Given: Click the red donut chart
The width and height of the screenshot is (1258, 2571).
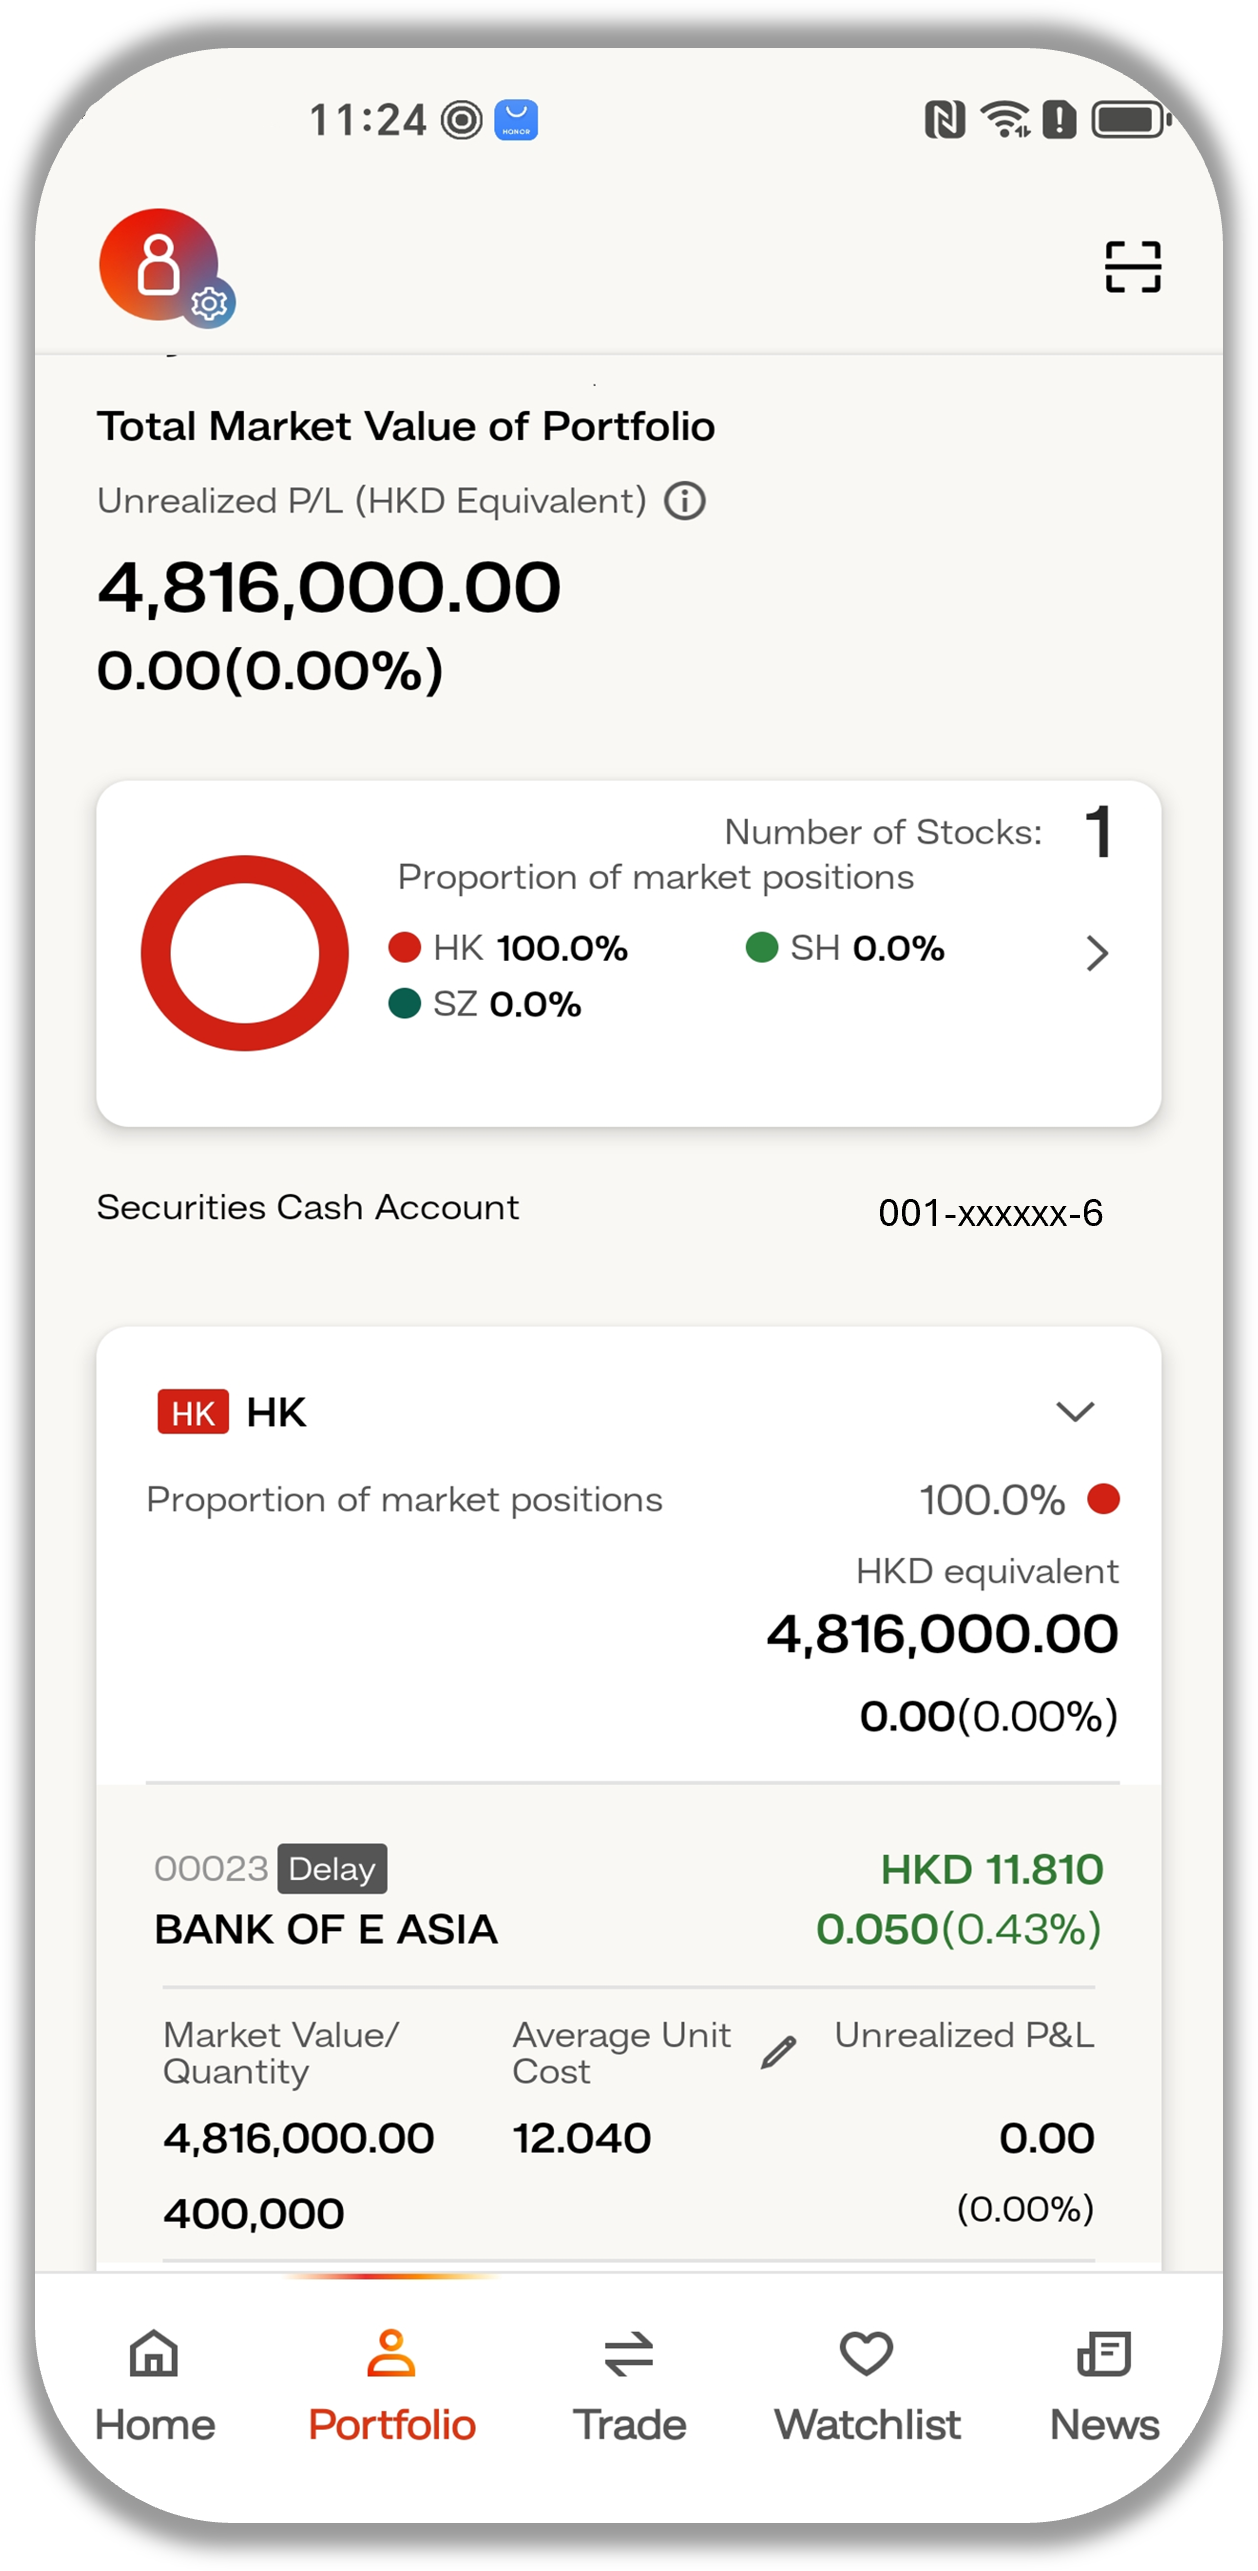Looking at the screenshot, I should (x=245, y=952).
